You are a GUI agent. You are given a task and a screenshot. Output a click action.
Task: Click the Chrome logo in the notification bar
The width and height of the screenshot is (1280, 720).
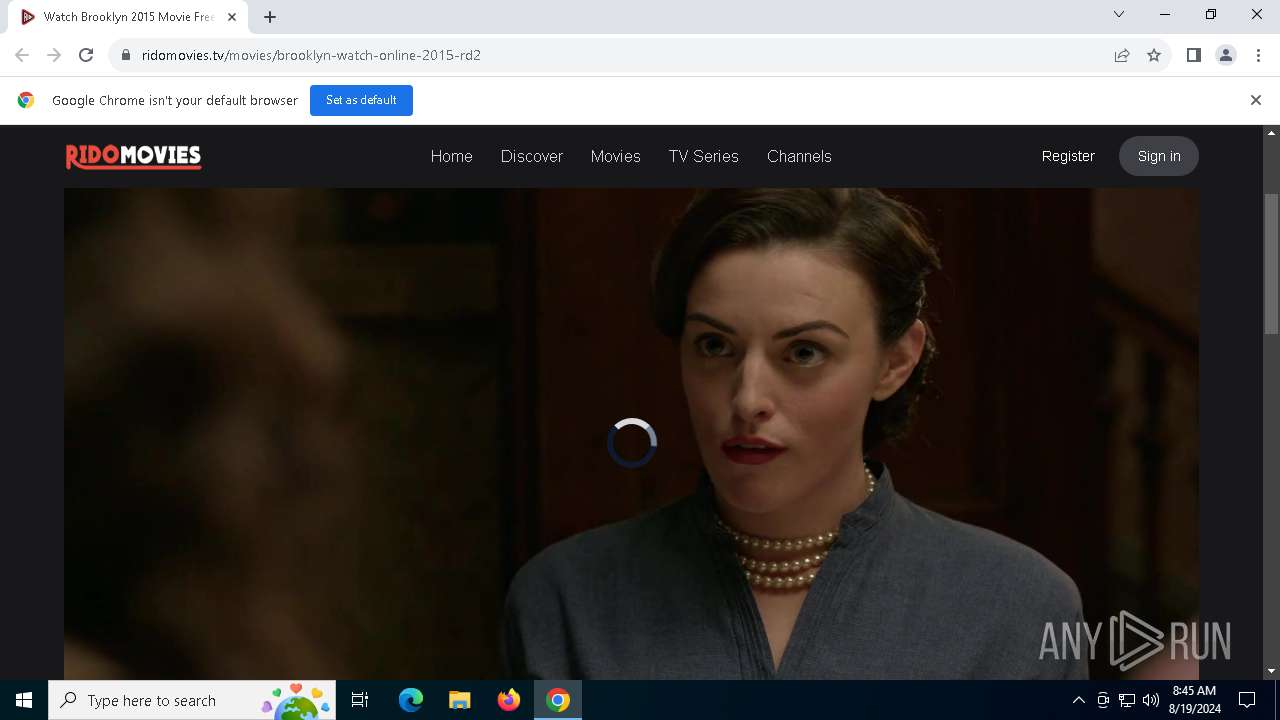[x=26, y=100]
